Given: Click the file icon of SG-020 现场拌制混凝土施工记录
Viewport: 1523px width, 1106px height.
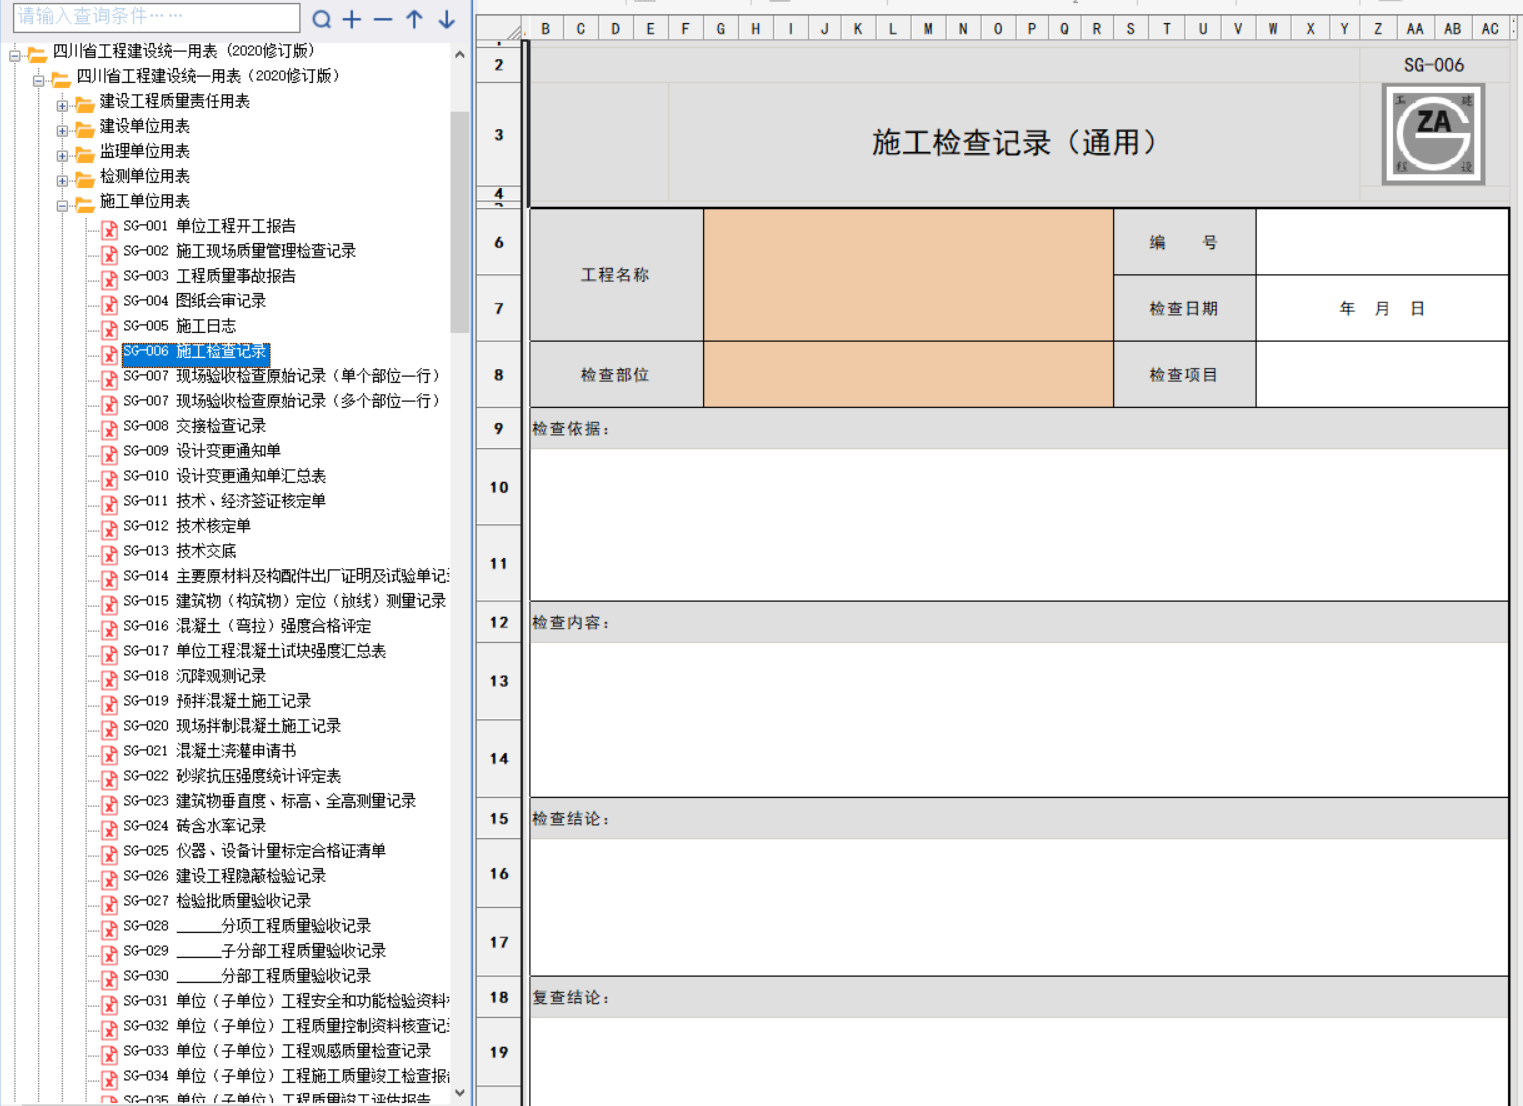Looking at the screenshot, I should tap(109, 730).
